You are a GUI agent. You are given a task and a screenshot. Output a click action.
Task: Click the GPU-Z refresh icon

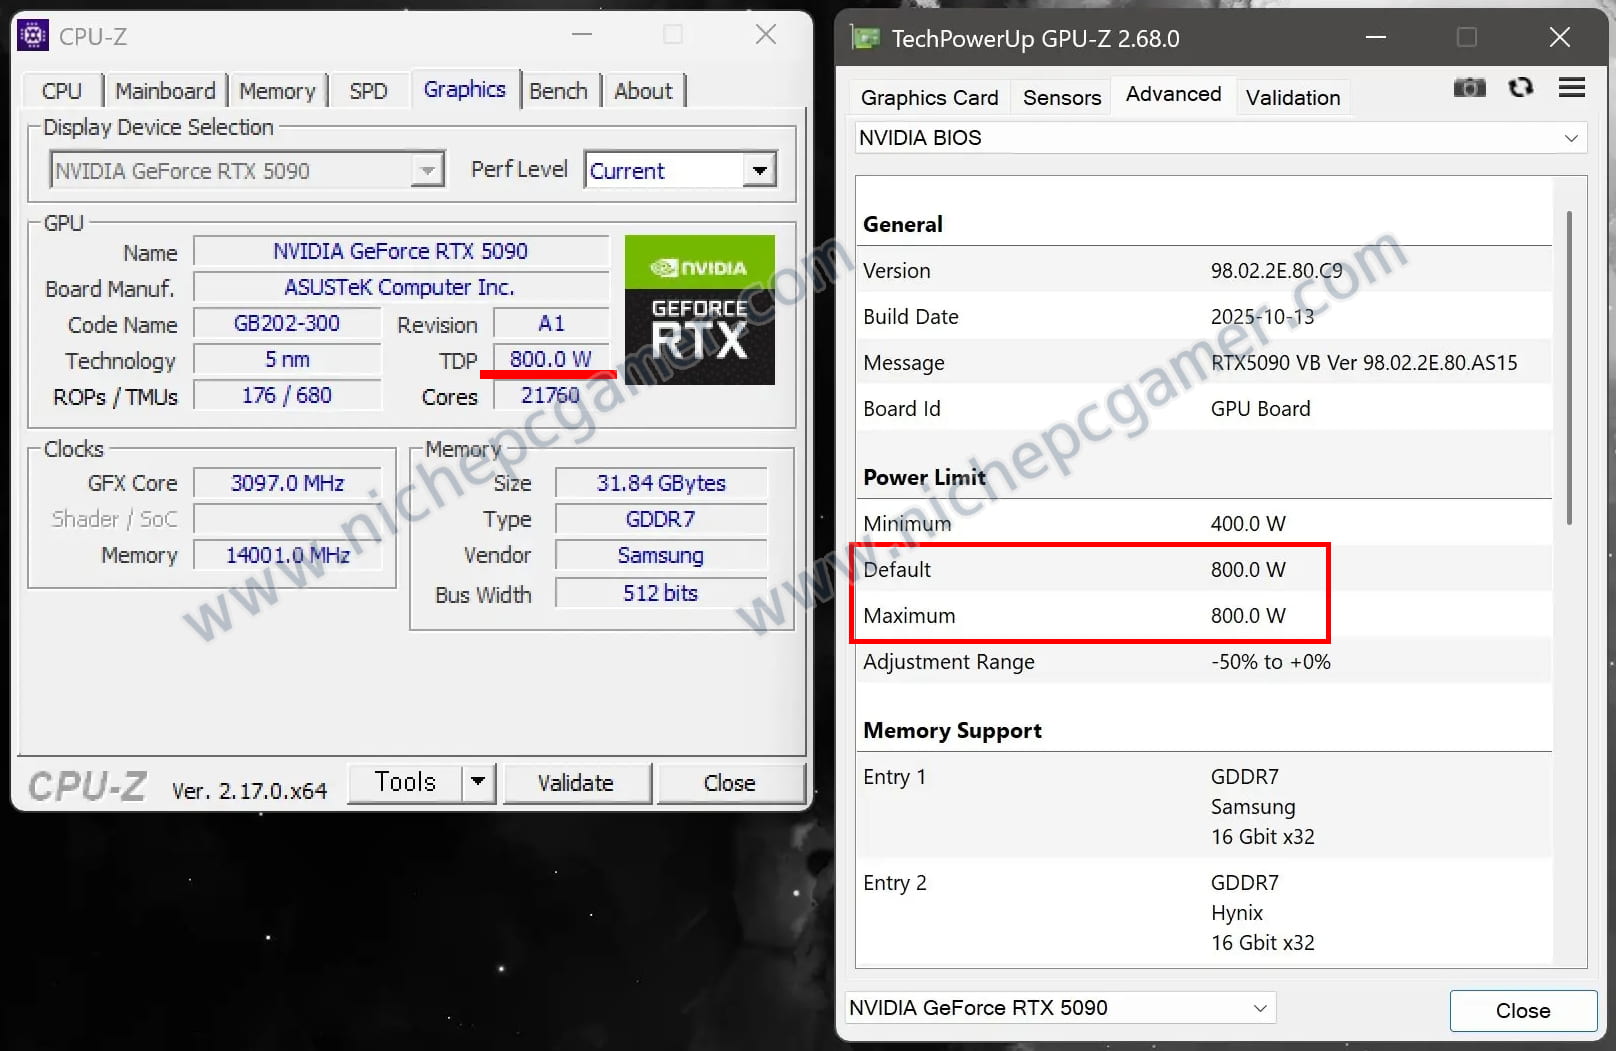click(1520, 88)
